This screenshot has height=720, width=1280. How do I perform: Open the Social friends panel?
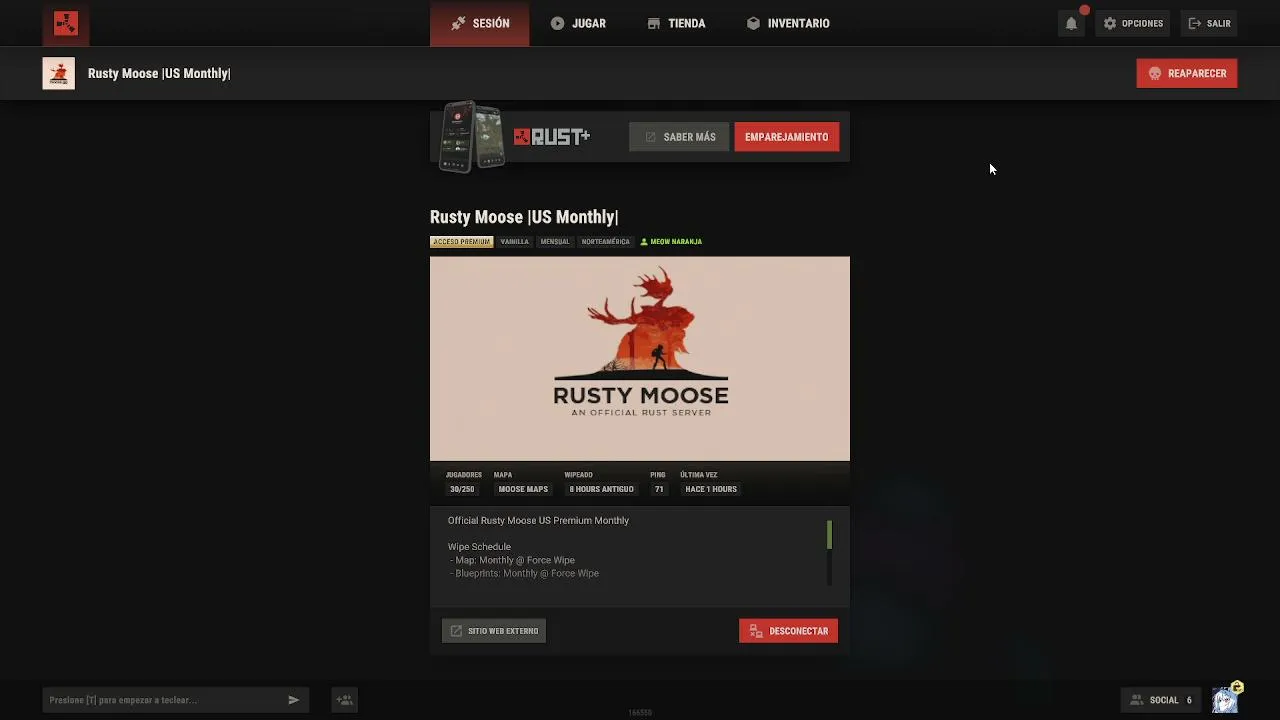(x=1160, y=700)
